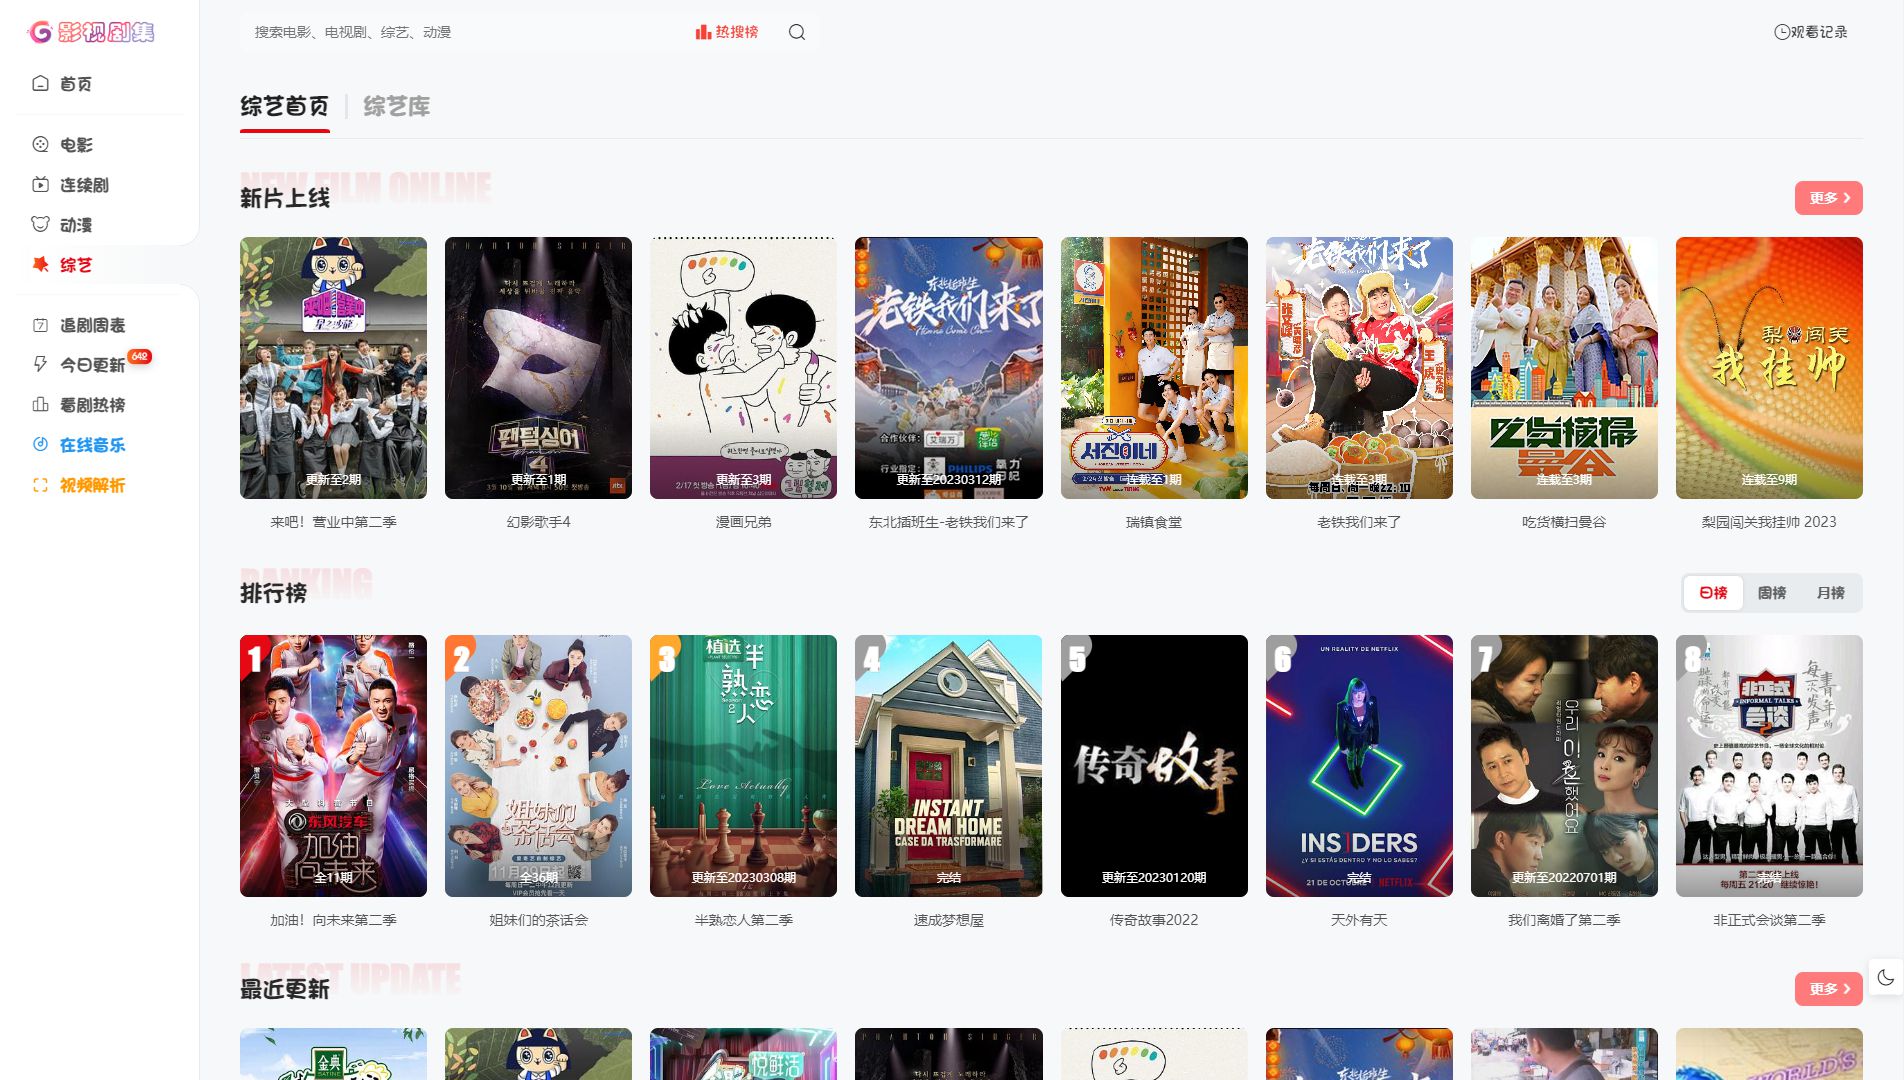This screenshot has width=1904, height=1080.
Task: Select 日榜 daily ranking tab
Action: tap(1713, 593)
